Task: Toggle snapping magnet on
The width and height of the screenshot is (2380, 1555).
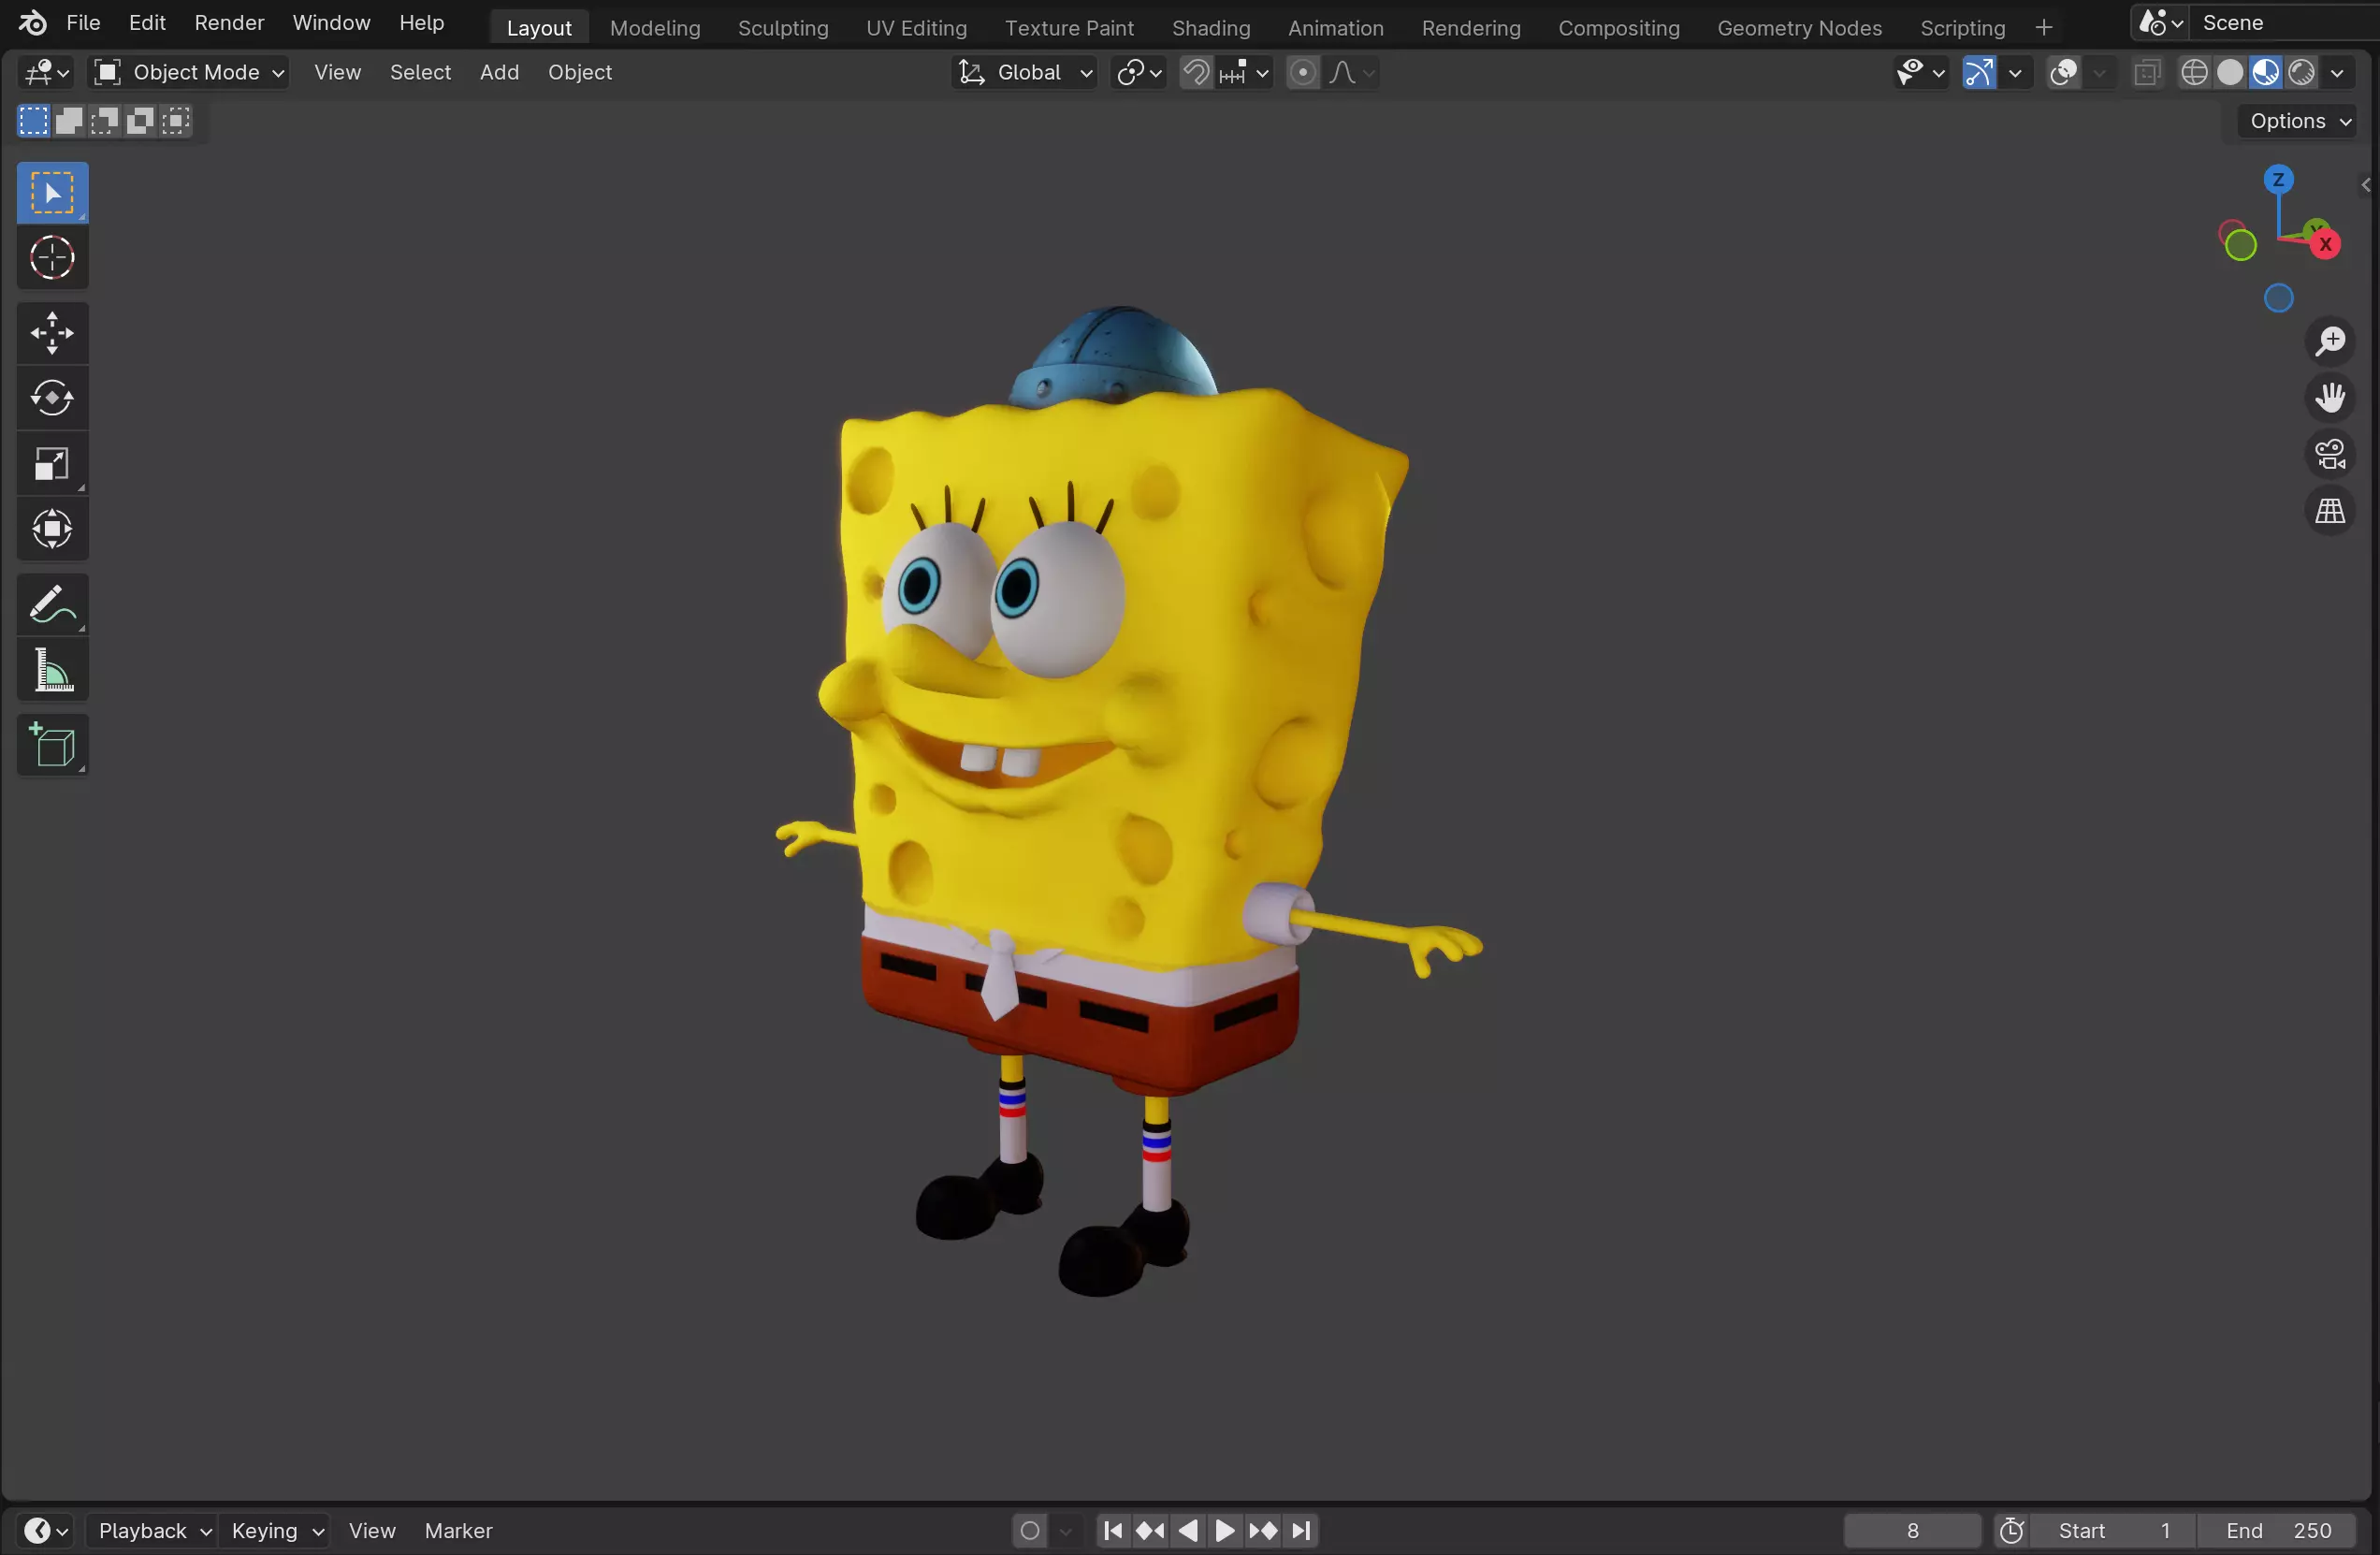Action: tap(1196, 72)
